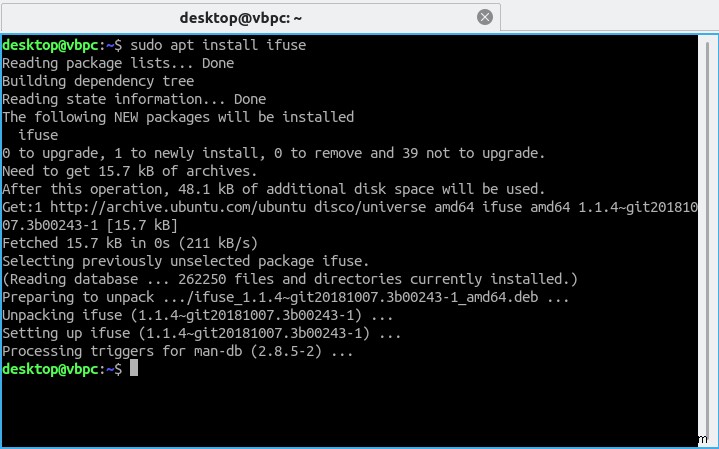This screenshot has width=719, height=449.
Task: Click 'The following NEW packages will be installed'
Action: pos(178,117)
